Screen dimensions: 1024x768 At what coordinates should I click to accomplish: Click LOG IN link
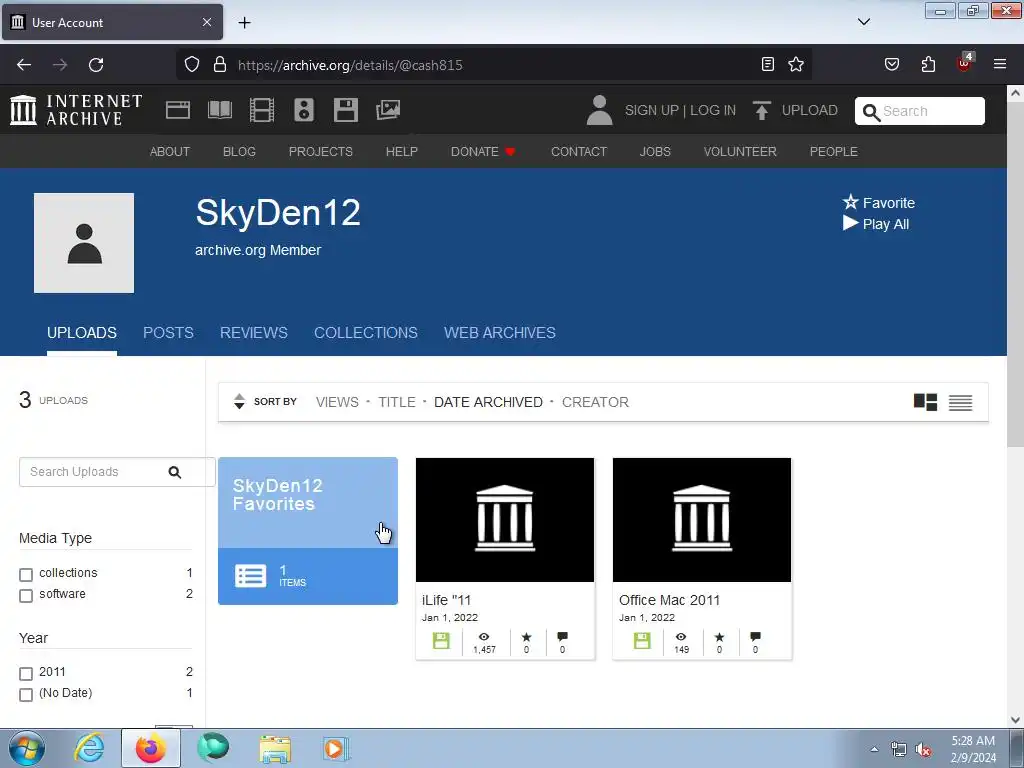point(713,110)
